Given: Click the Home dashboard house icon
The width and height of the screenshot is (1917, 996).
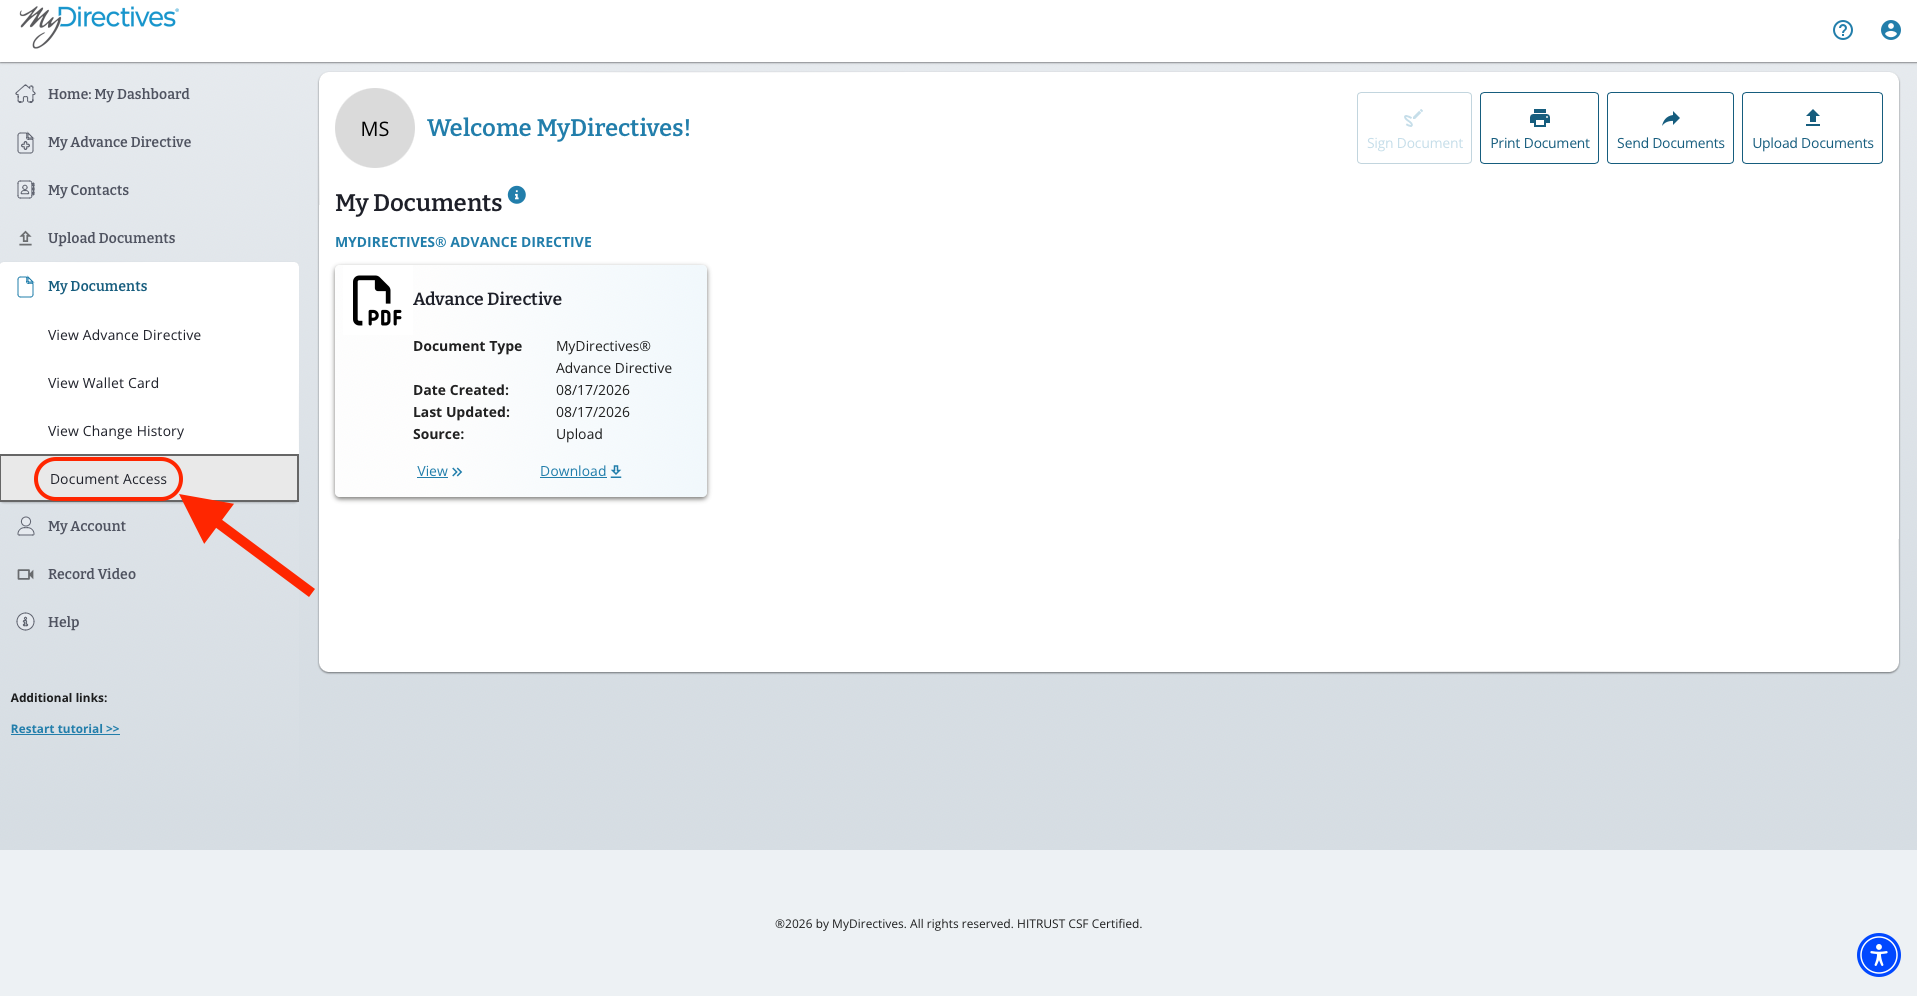Looking at the screenshot, I should (26, 94).
